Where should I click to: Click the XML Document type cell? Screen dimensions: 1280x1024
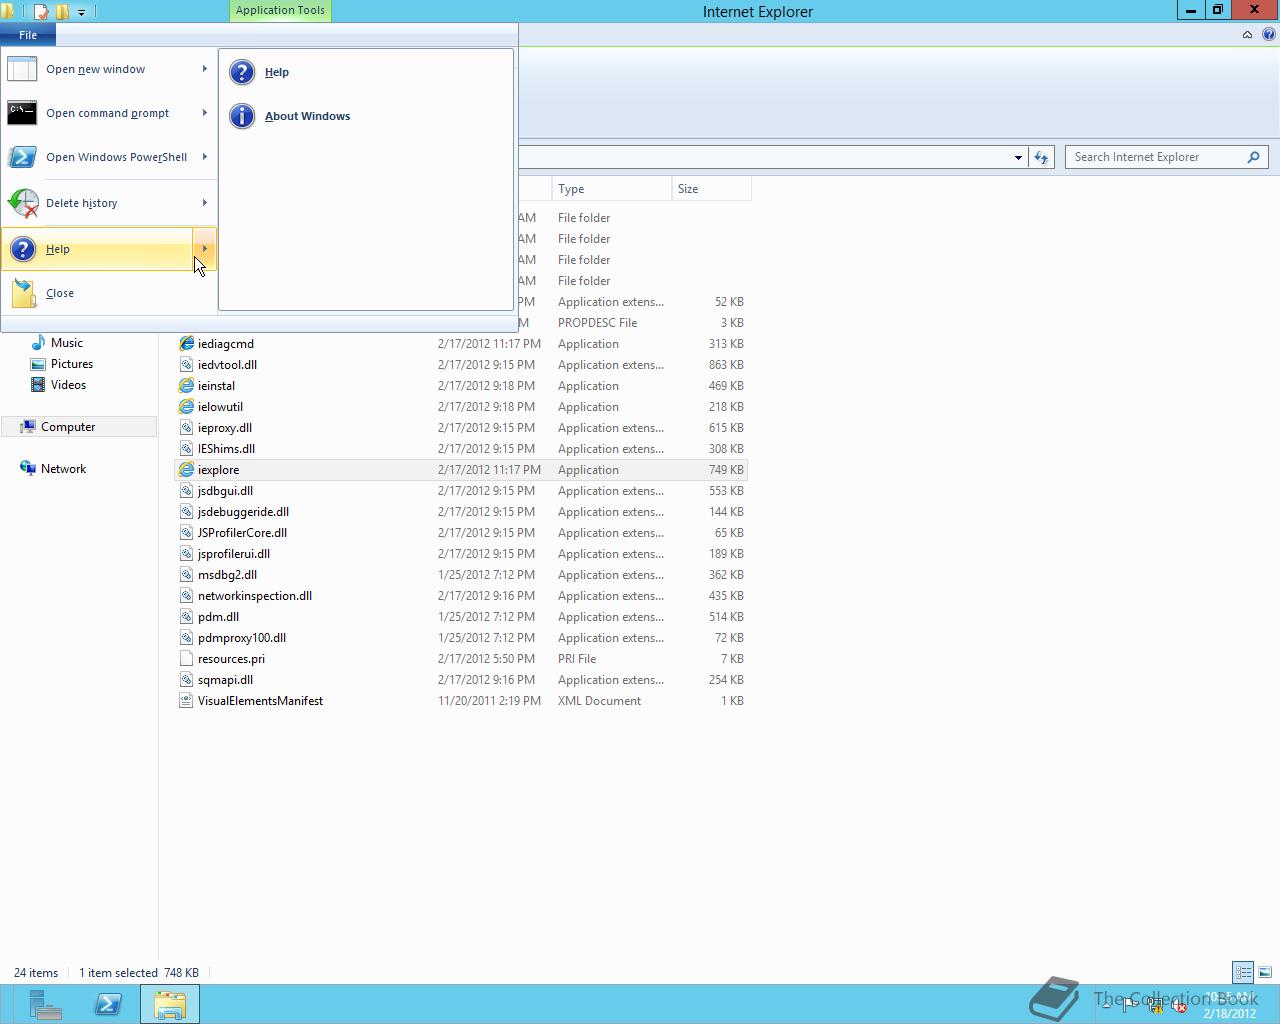599,701
